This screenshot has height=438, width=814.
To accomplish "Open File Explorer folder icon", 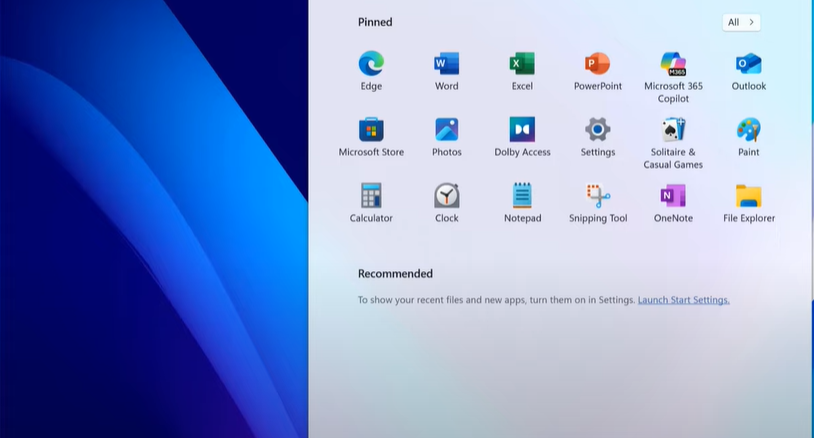I will (x=749, y=196).
